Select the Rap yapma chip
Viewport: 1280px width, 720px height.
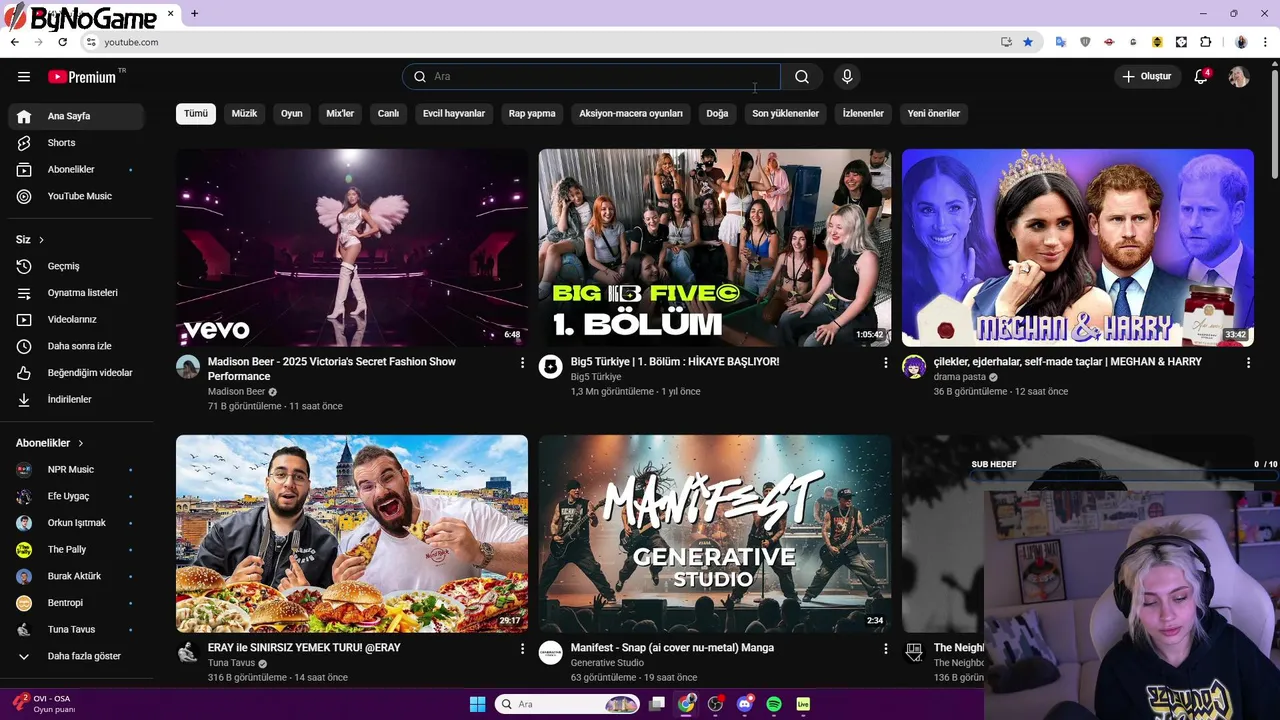pos(532,114)
